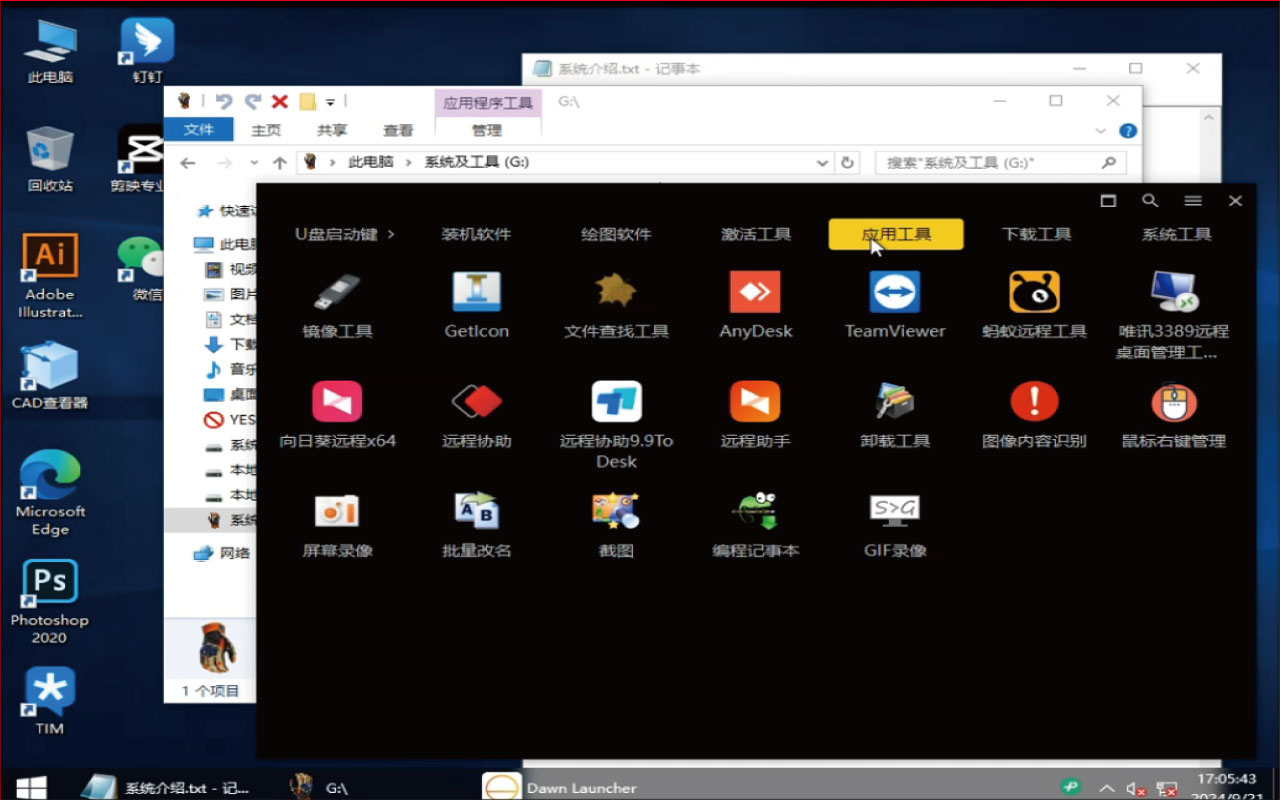Viewport: 1280px width, 800px height.
Task: Click Explorer quick-access undo icon
Action: click(x=224, y=101)
